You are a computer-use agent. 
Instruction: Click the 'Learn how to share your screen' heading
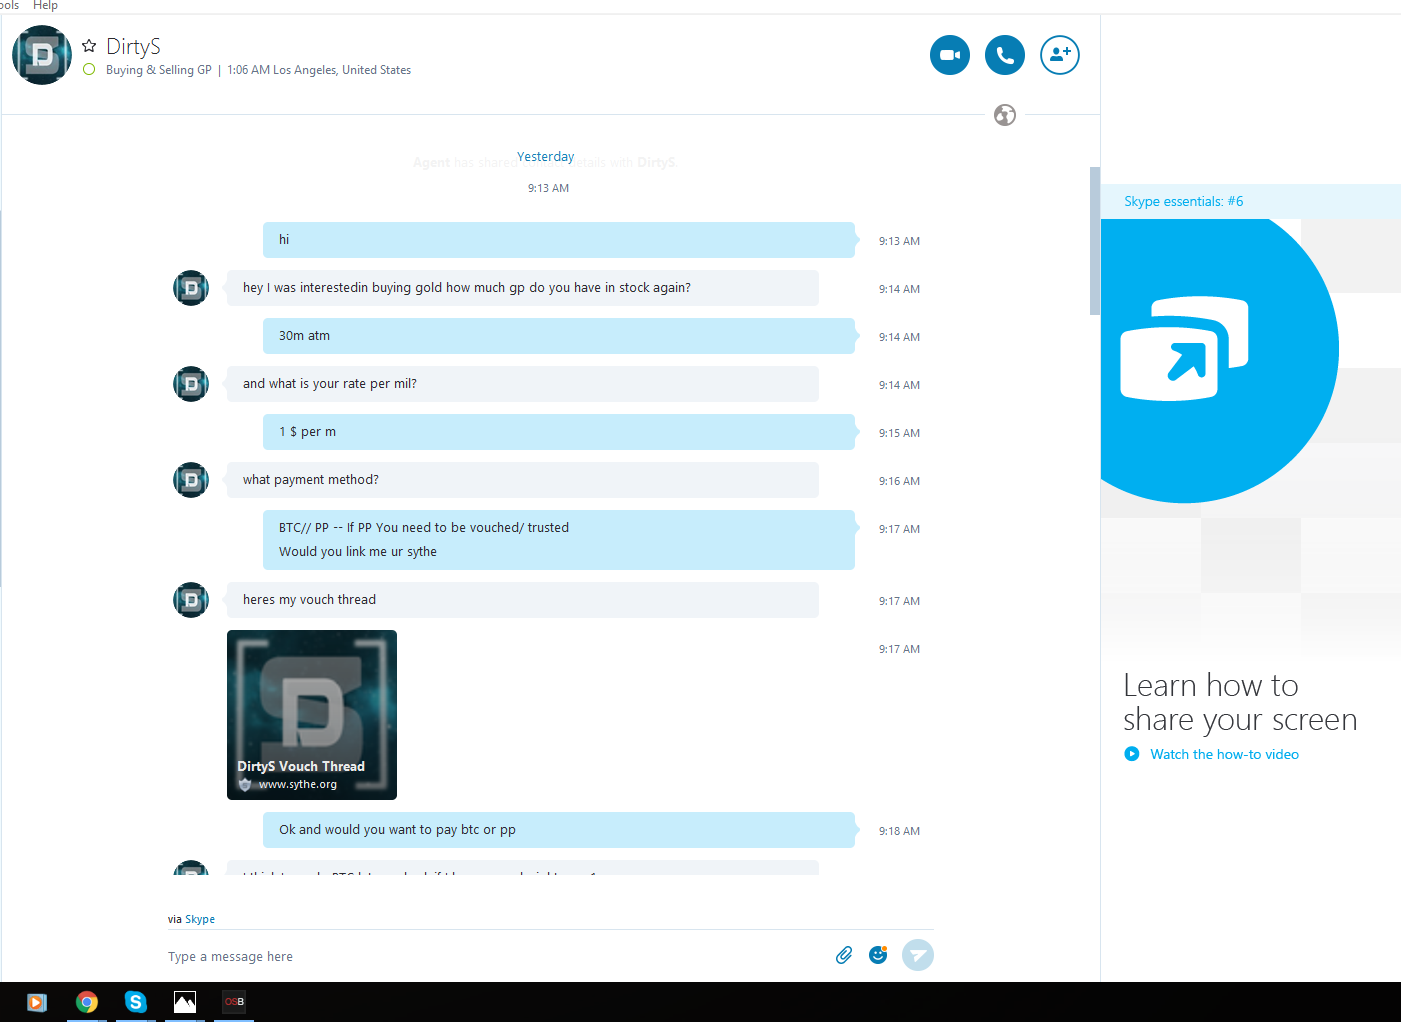click(x=1240, y=702)
